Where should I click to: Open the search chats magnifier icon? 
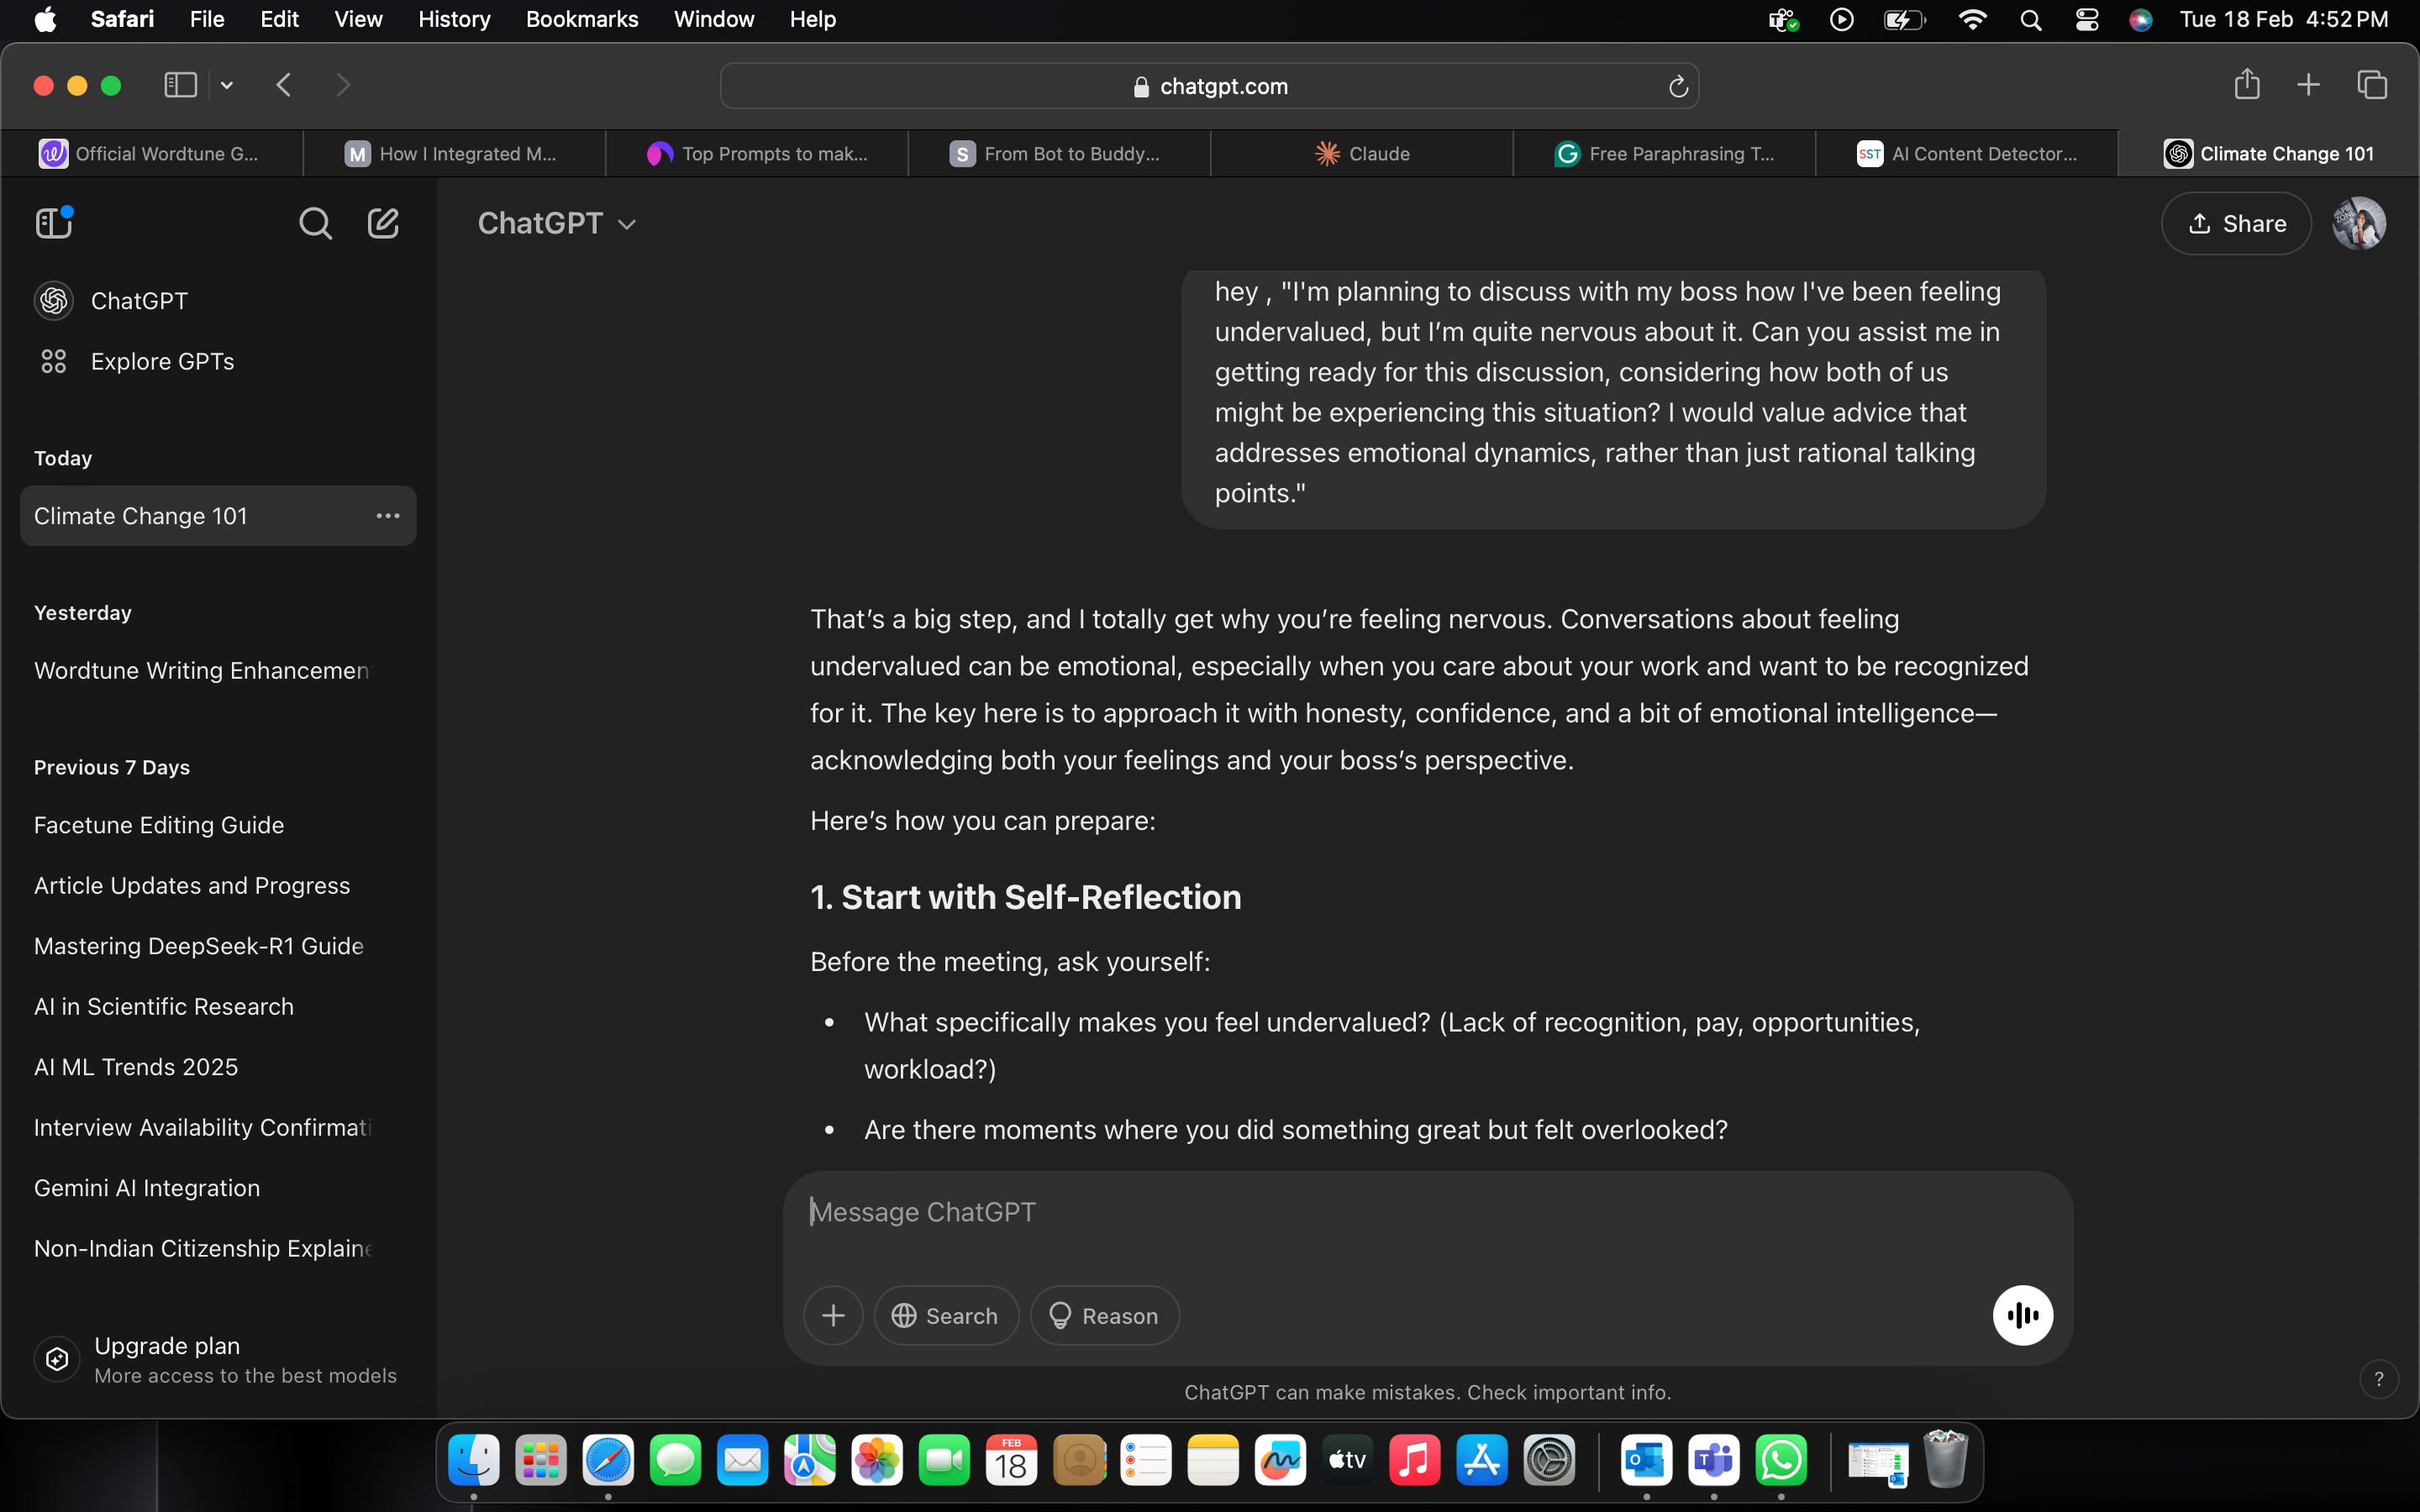click(x=315, y=223)
